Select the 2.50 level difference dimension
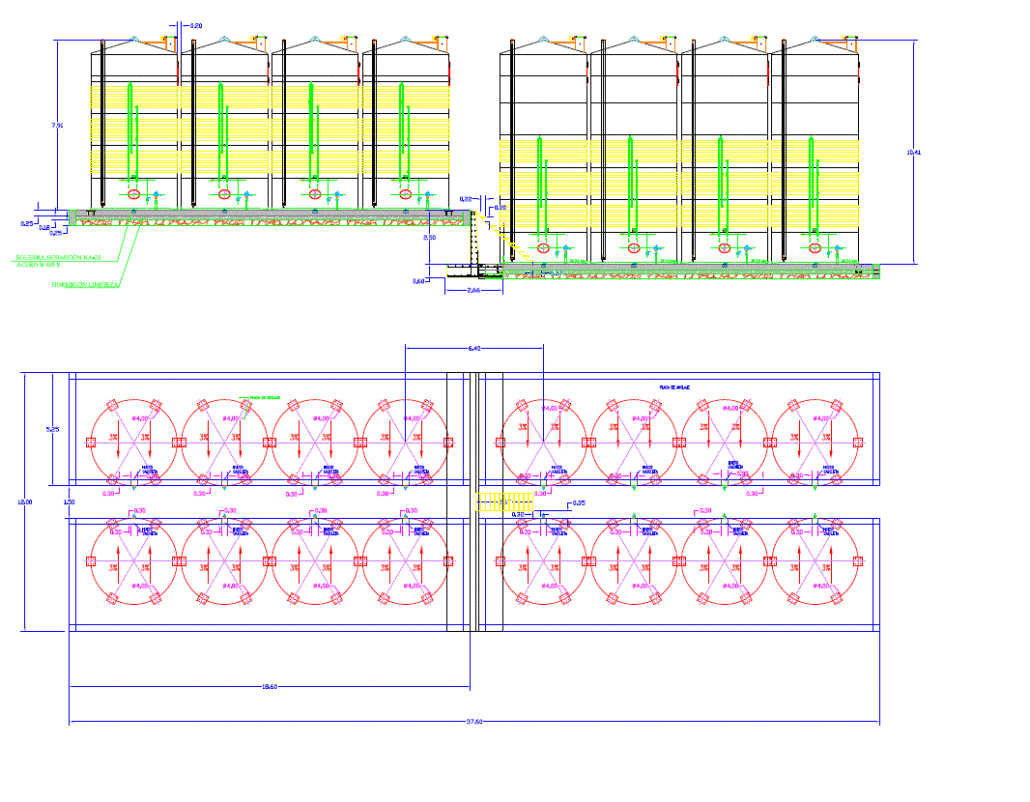 pos(429,238)
